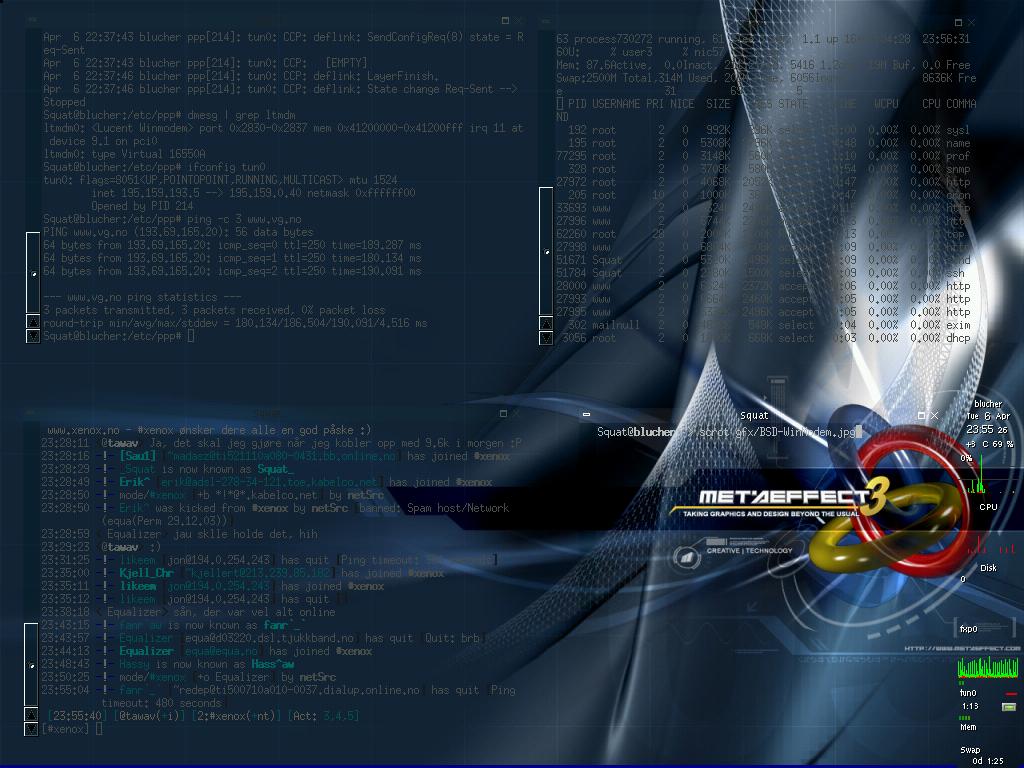Click the green tun0 traffic chart
Screen dimensions: 1024x768
pyautogui.click(x=987, y=667)
